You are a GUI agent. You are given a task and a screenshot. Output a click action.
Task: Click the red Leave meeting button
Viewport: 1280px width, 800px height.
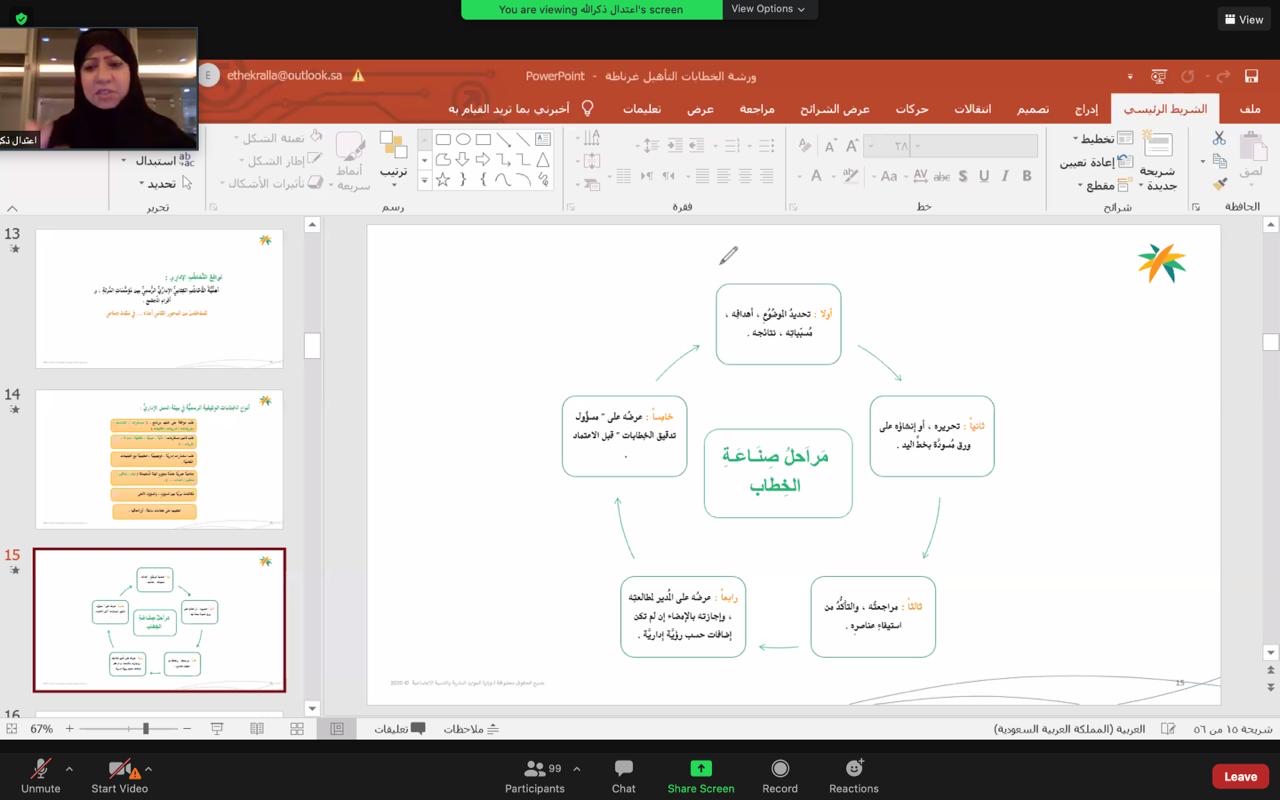[1240, 776]
